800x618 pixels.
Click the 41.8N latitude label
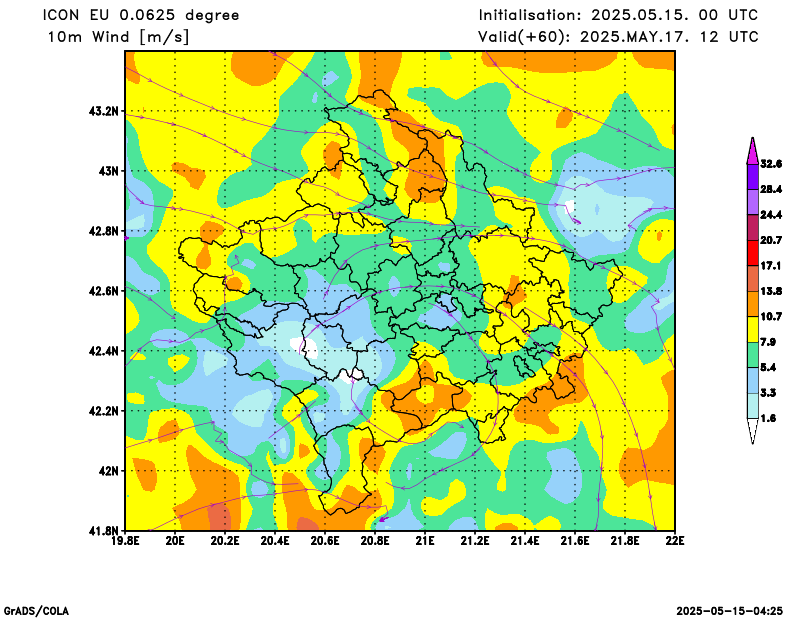click(x=104, y=531)
